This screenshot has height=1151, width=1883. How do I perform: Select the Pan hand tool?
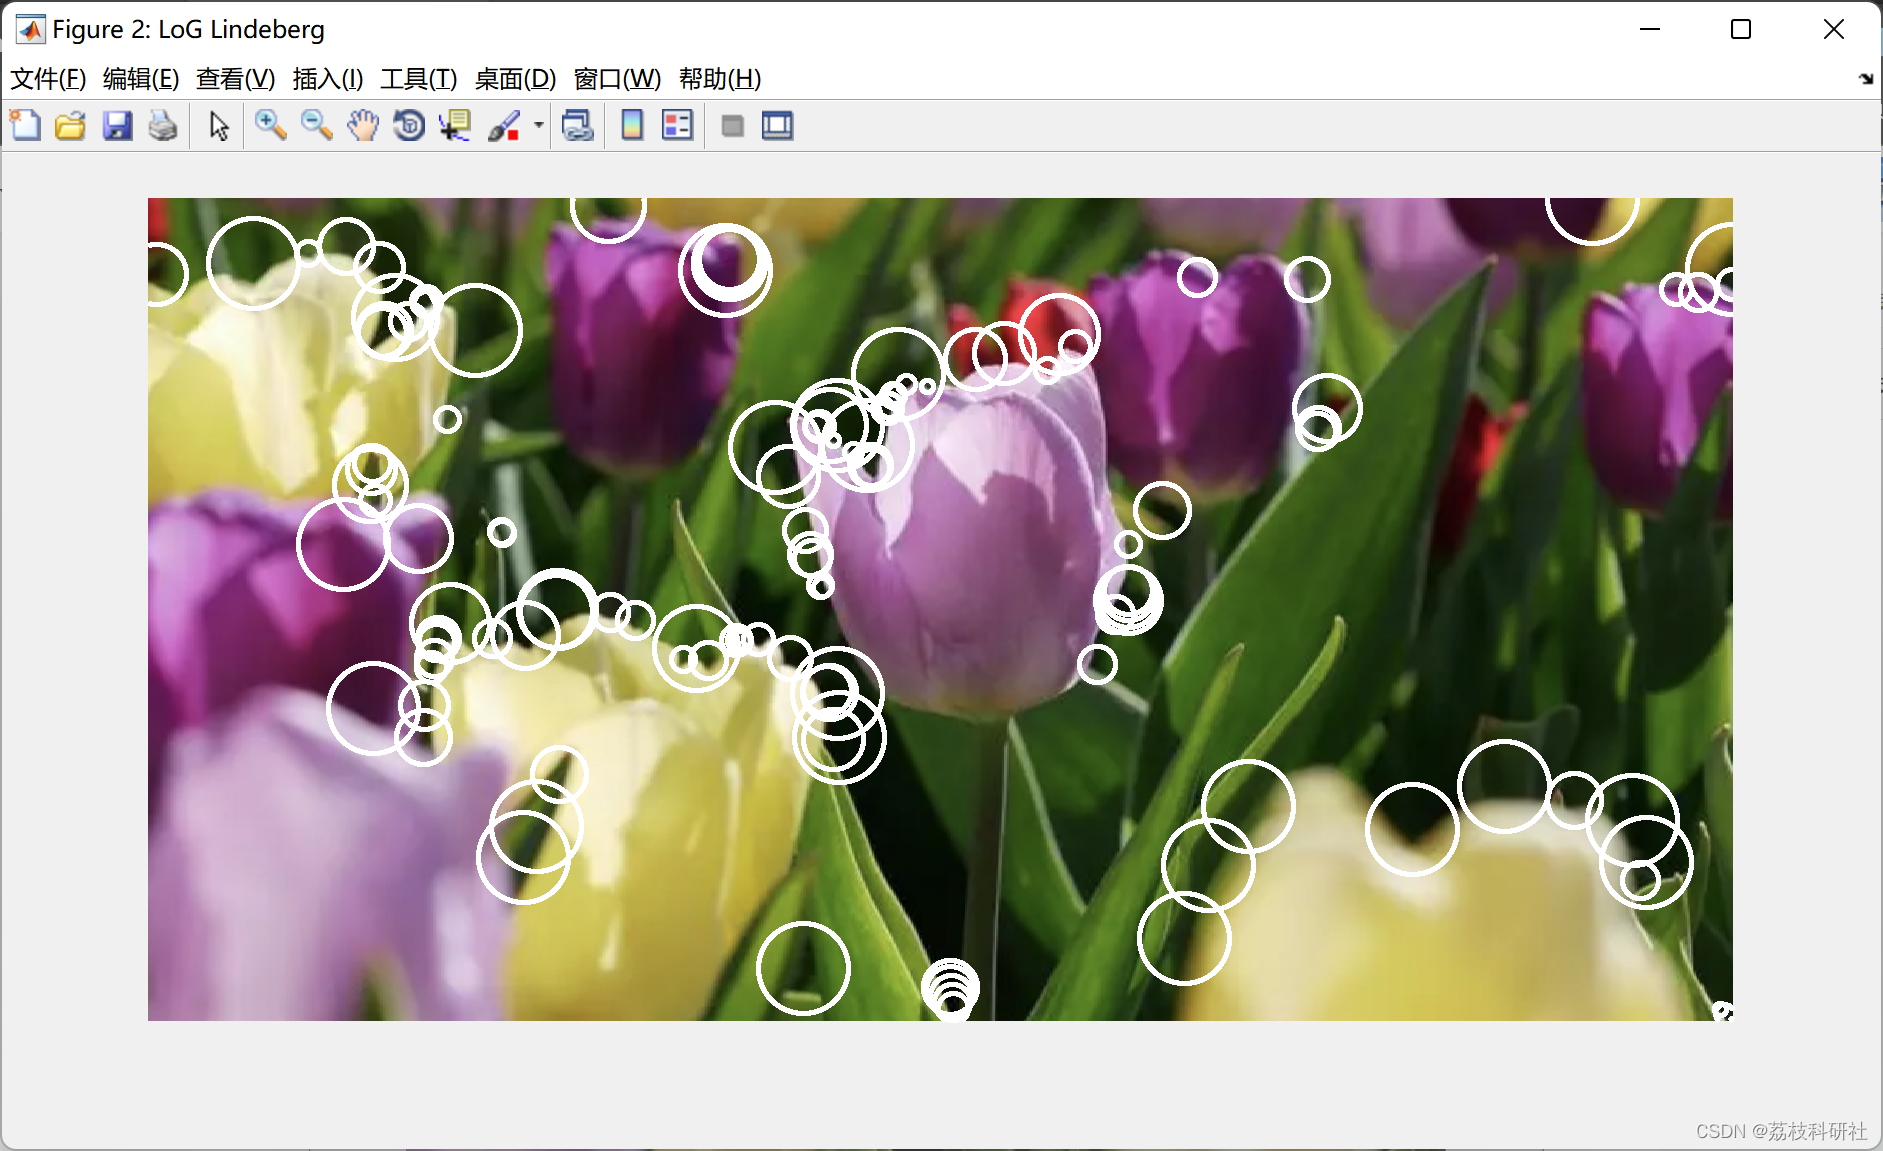point(363,126)
